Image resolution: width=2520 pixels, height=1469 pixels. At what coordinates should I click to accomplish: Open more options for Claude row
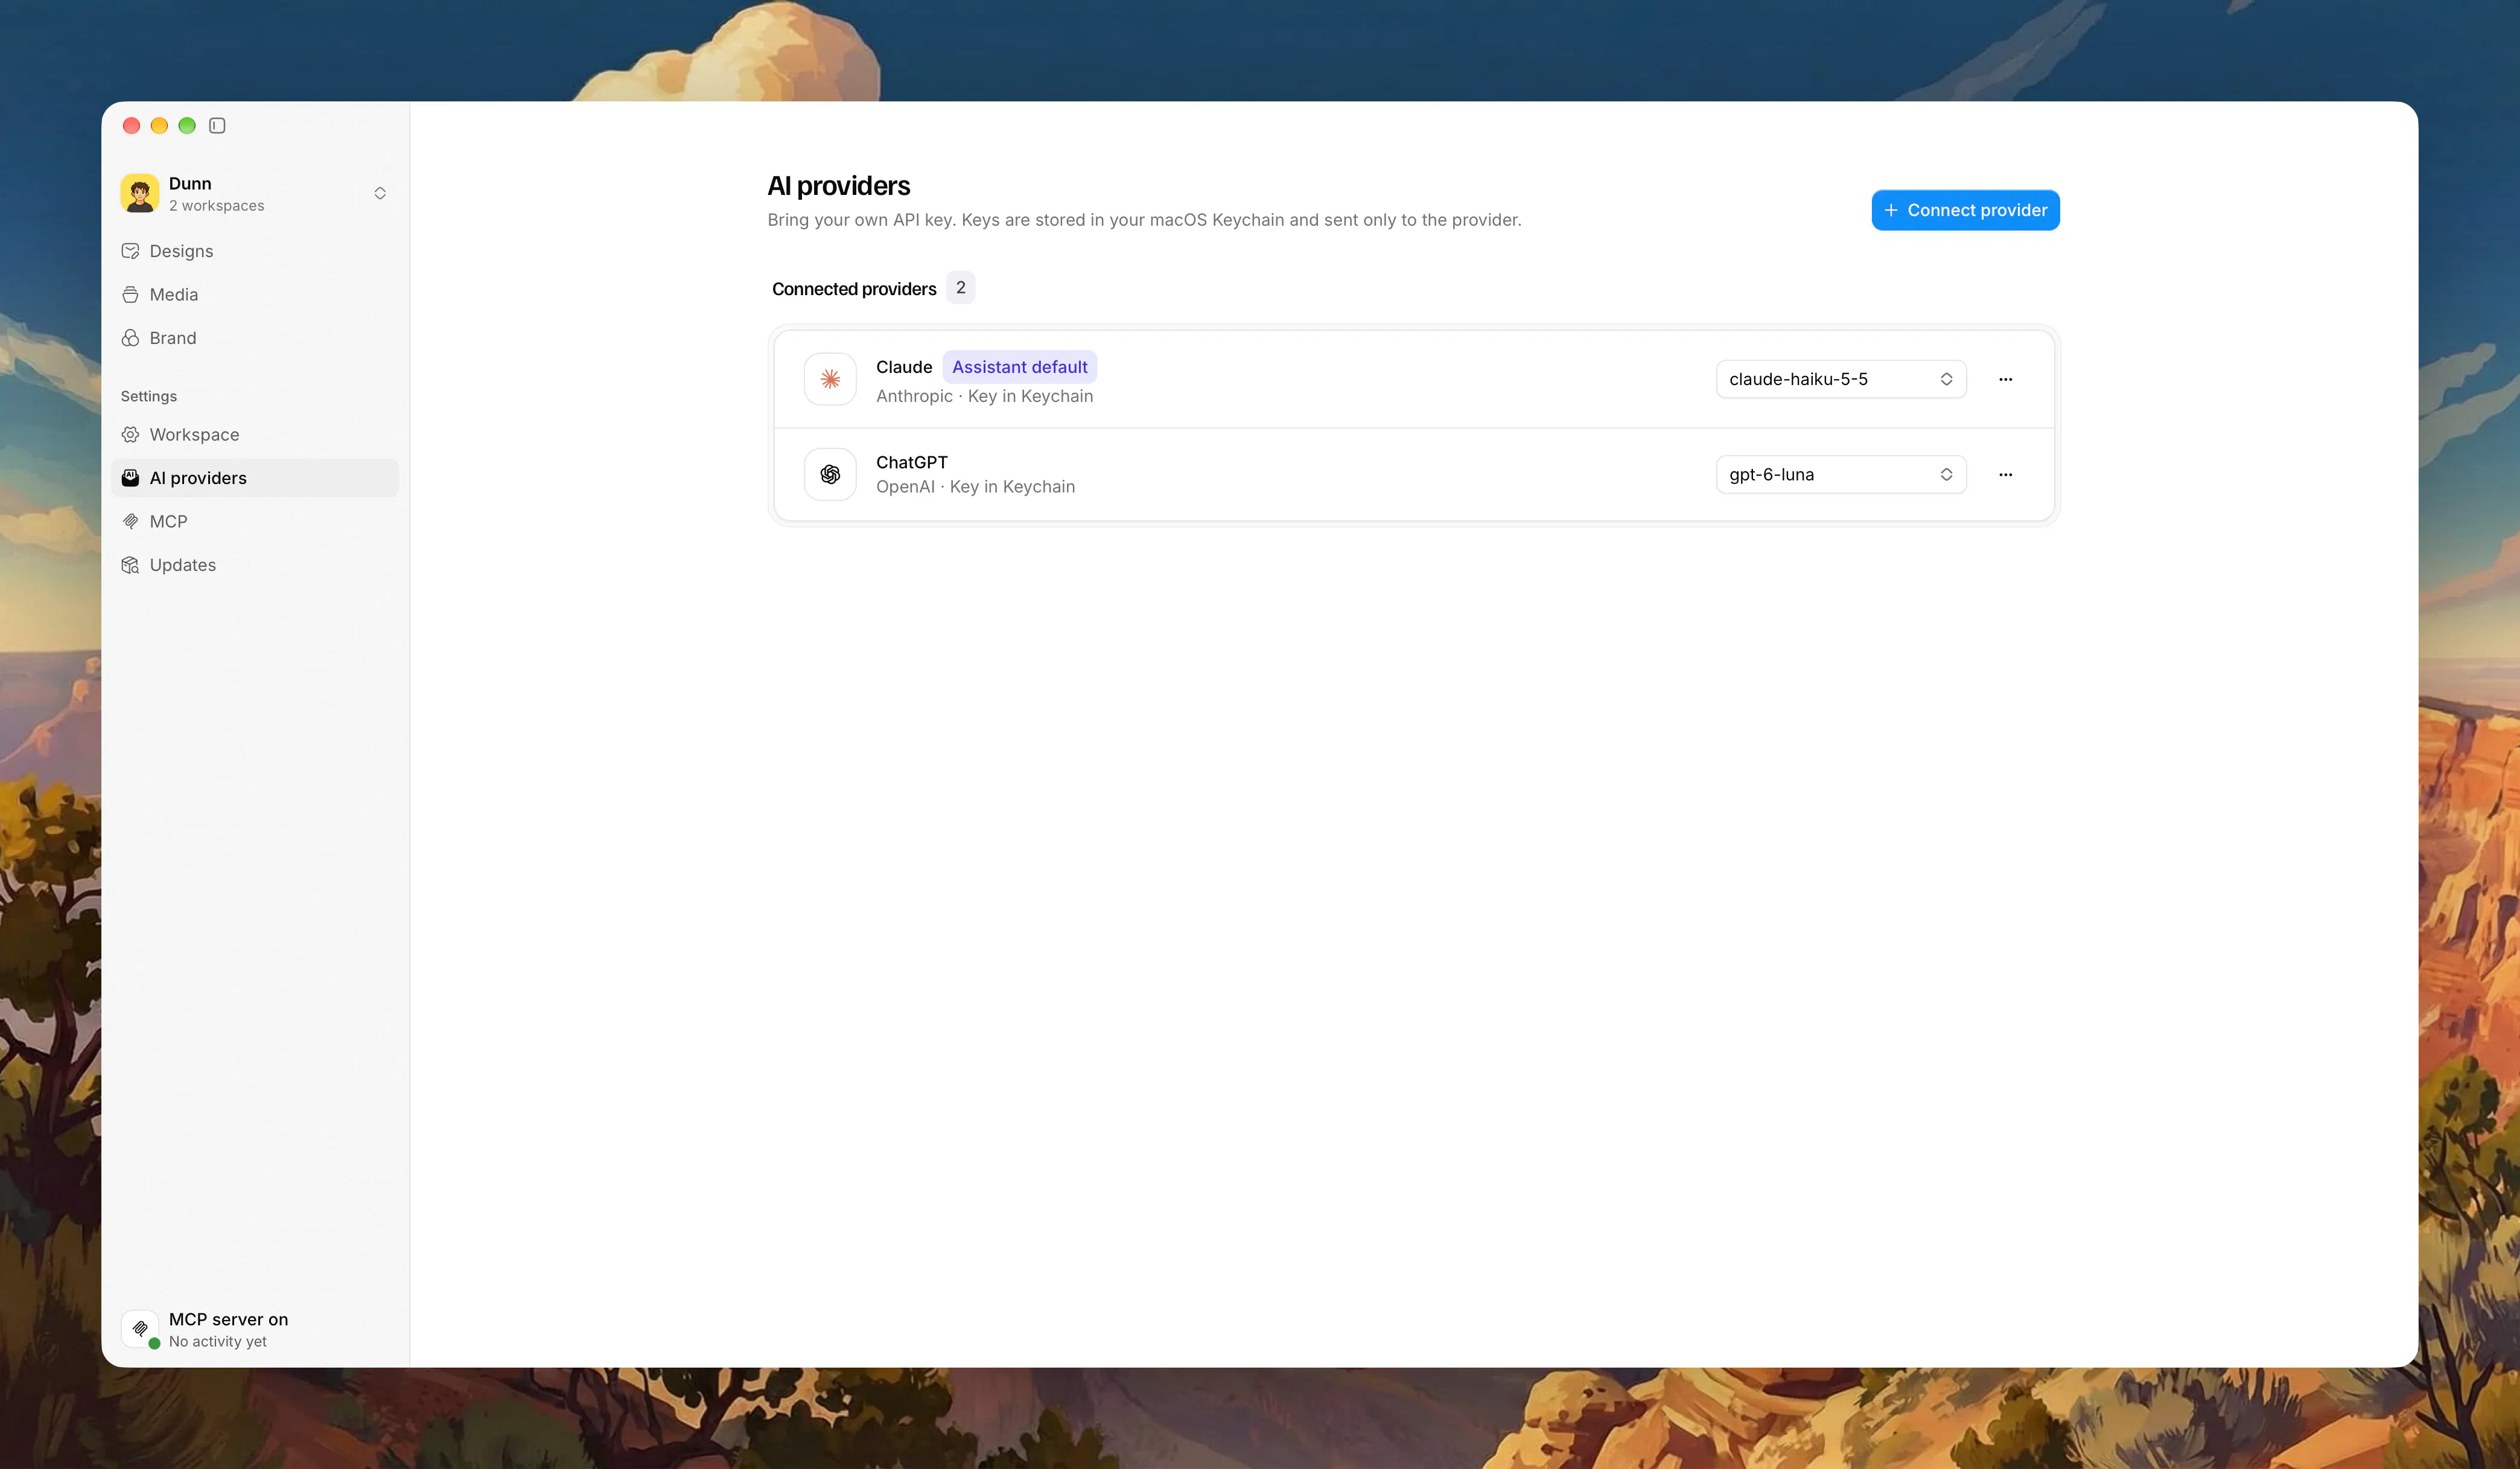tap(2005, 379)
